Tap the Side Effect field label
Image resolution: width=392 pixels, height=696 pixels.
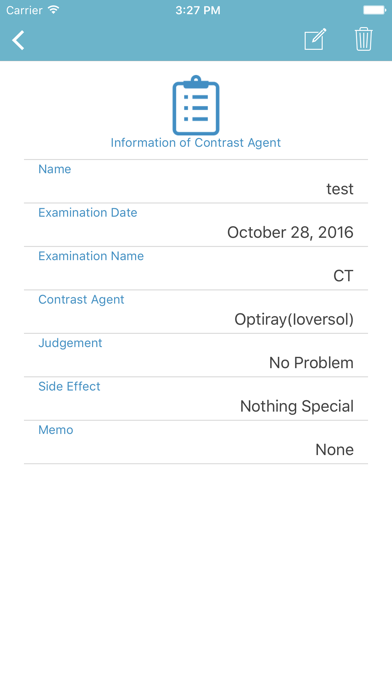tap(69, 387)
